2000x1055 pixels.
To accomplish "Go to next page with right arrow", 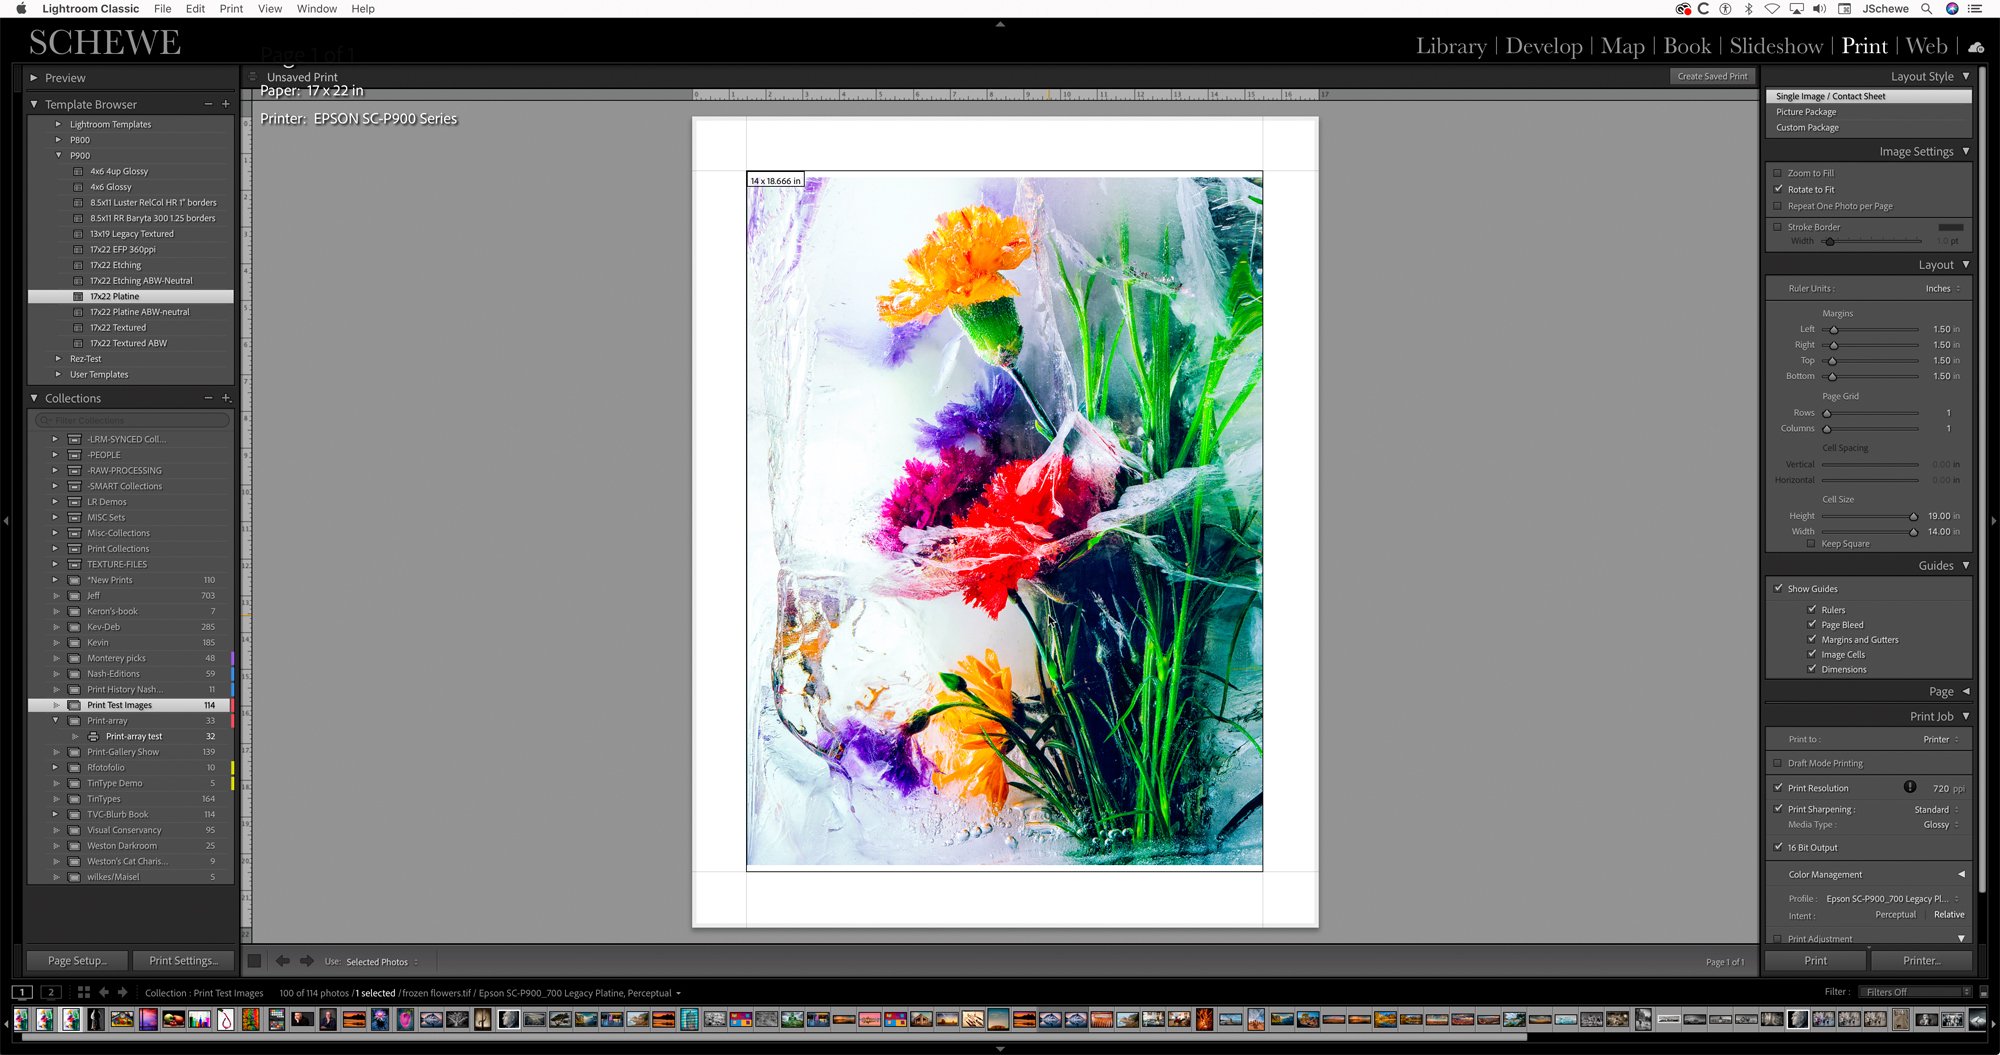I will click(x=307, y=961).
